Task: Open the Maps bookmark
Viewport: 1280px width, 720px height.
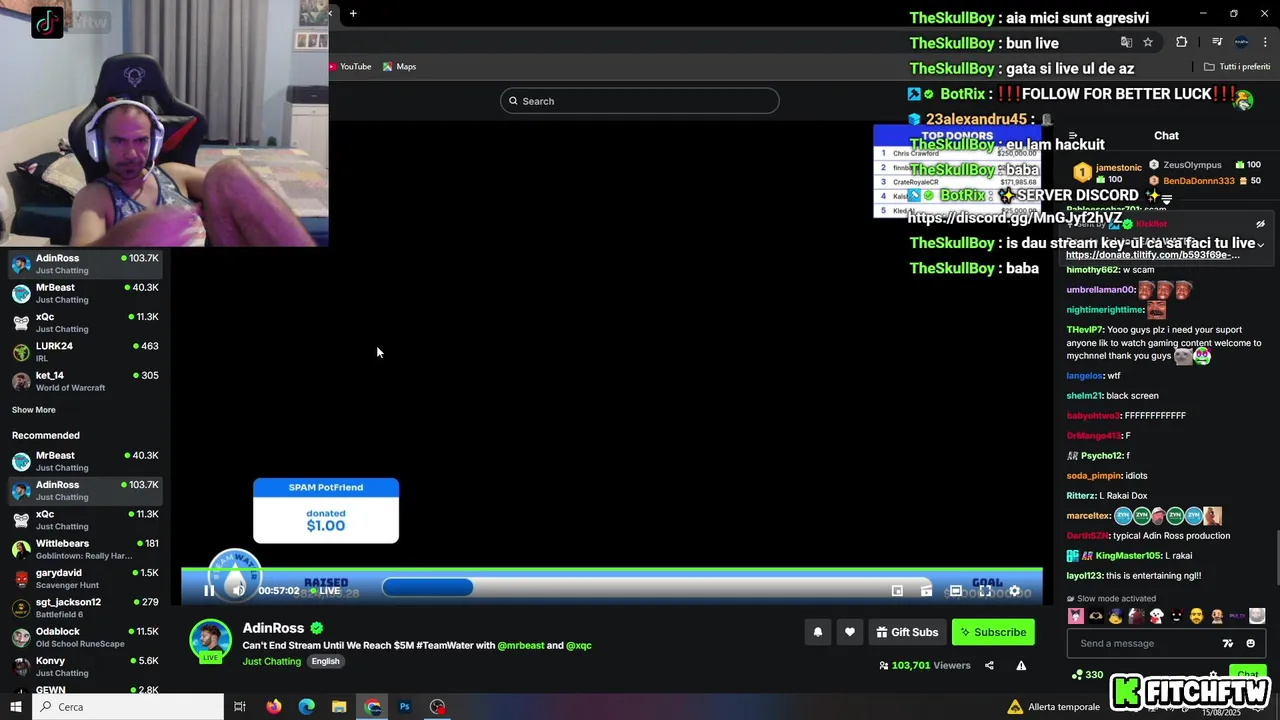Action: [x=399, y=67]
